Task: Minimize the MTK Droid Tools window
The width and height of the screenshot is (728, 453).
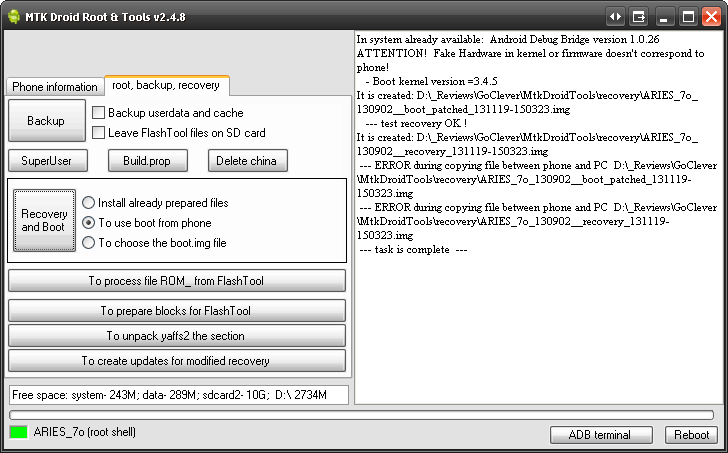Action: click(664, 17)
